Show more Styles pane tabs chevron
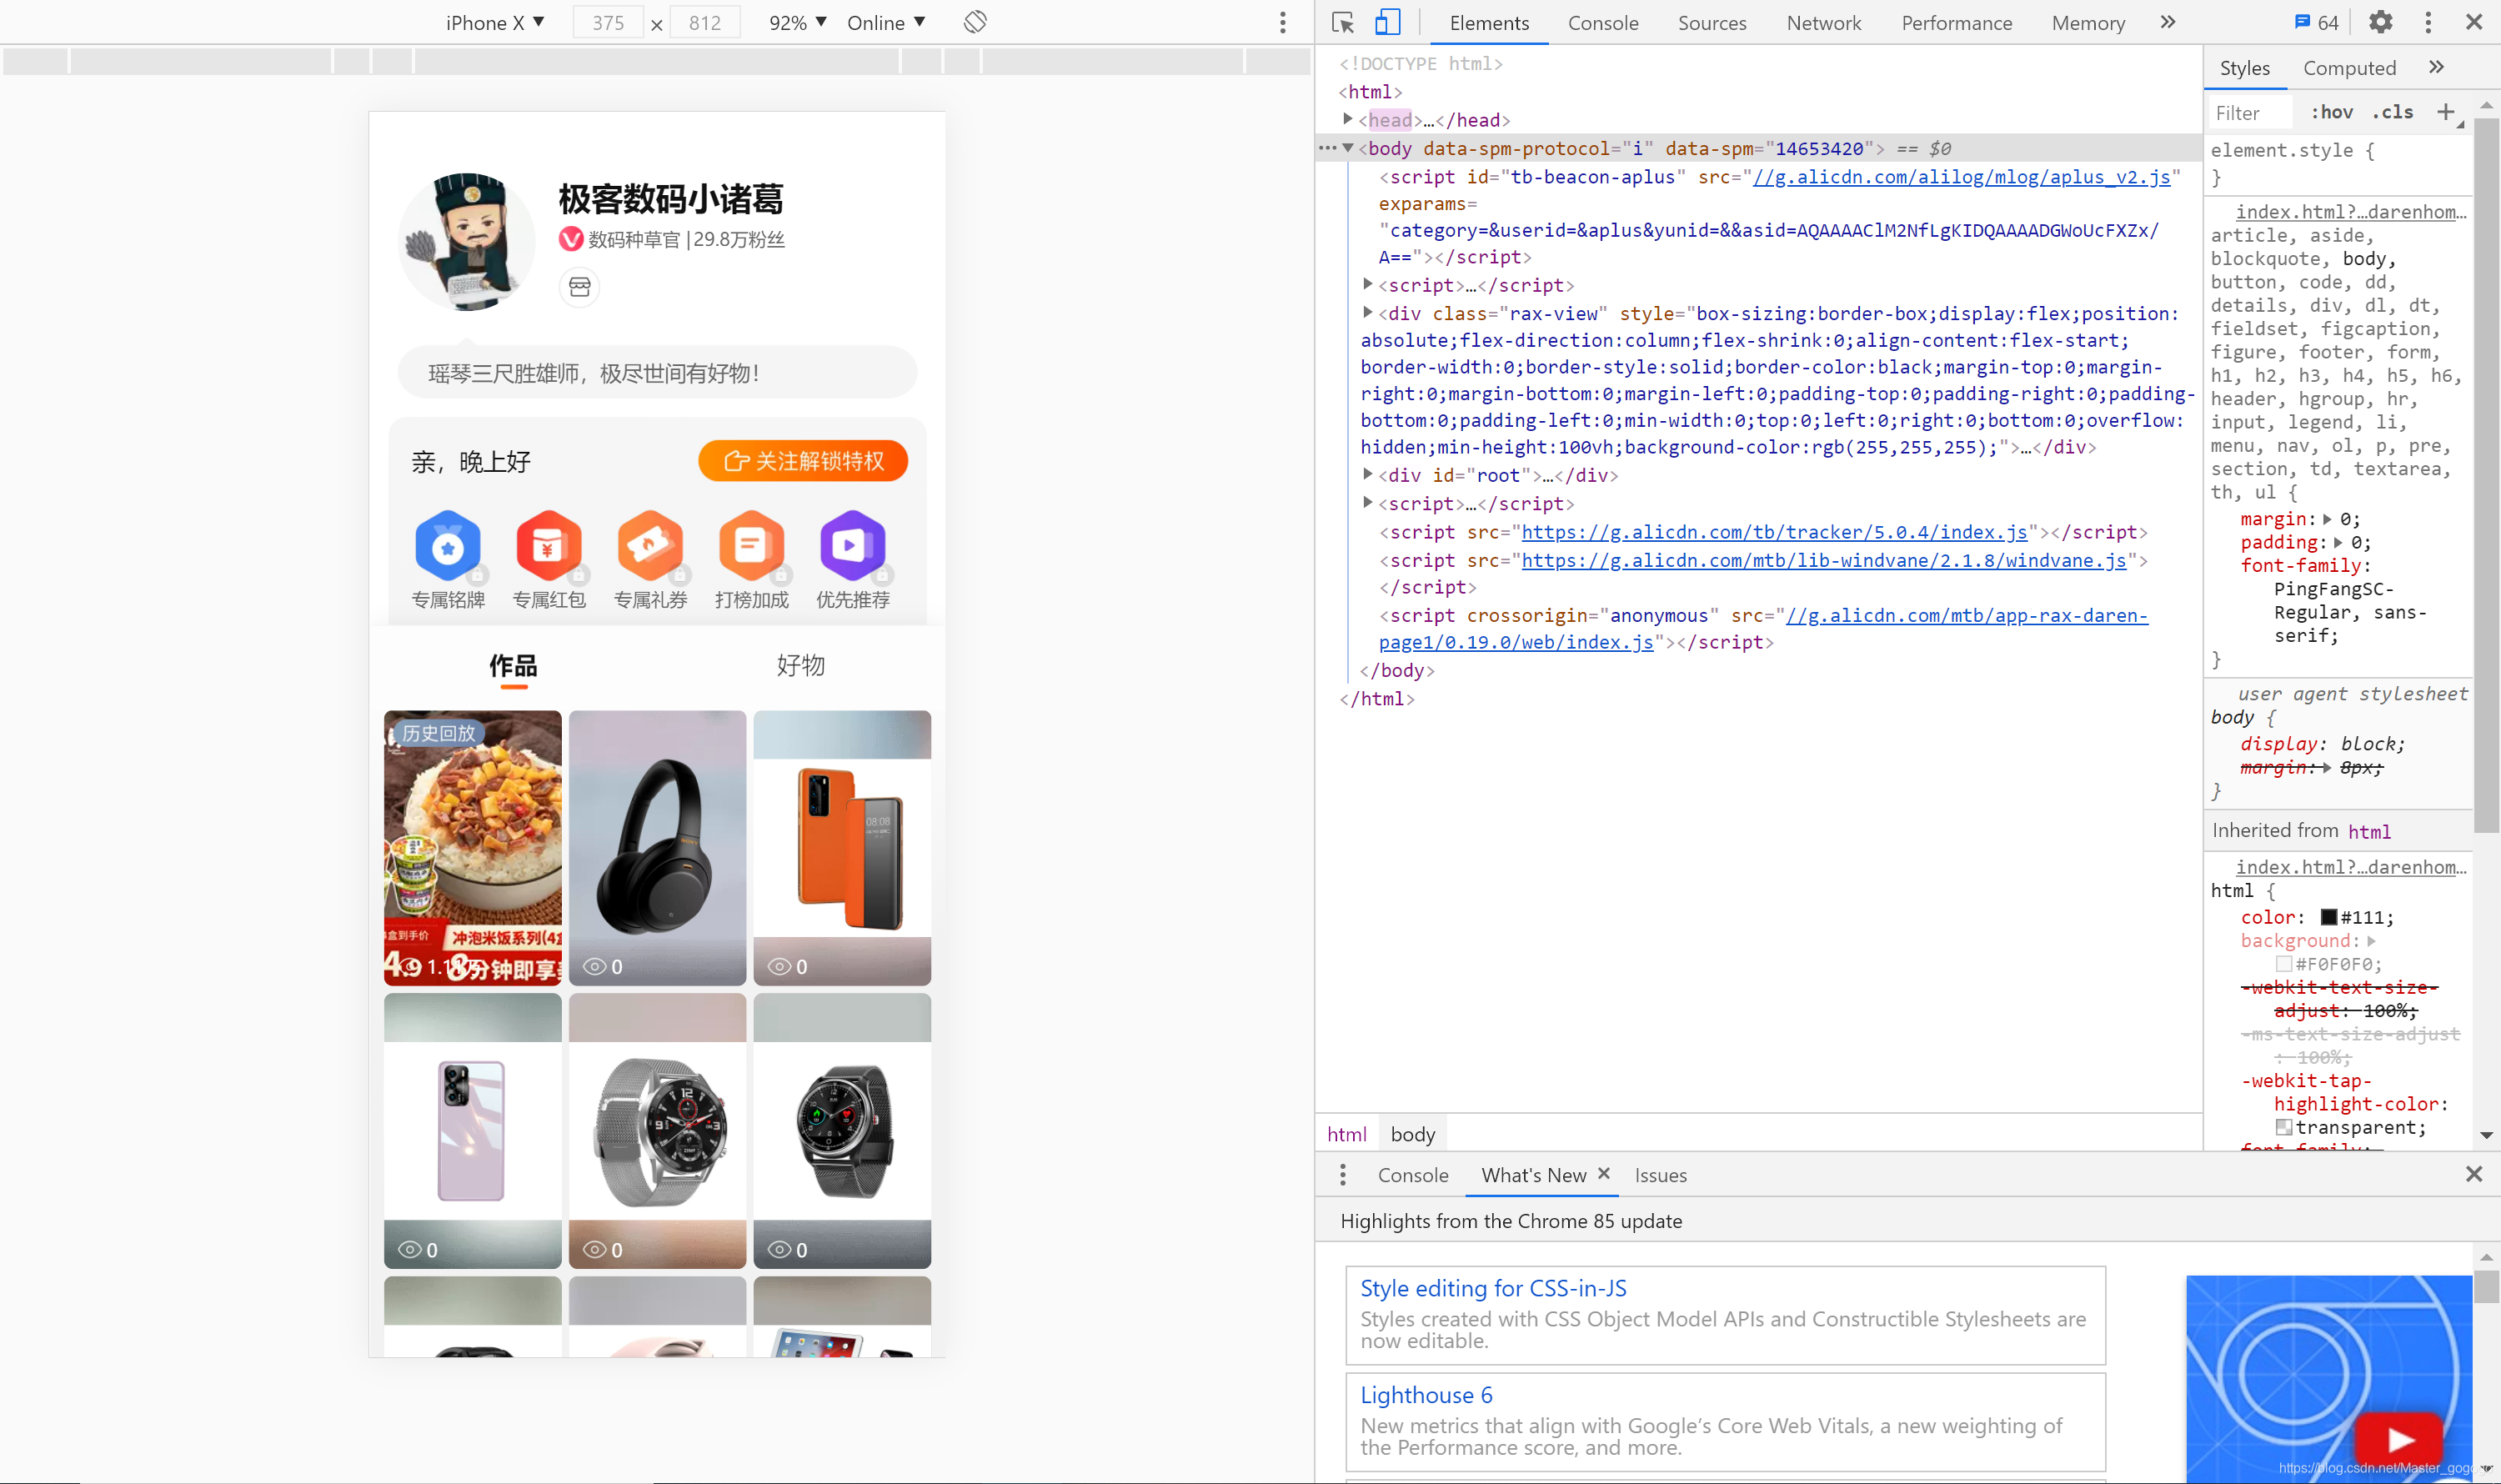Viewport: 2501px width, 1484px height. pyautogui.click(x=2436, y=67)
